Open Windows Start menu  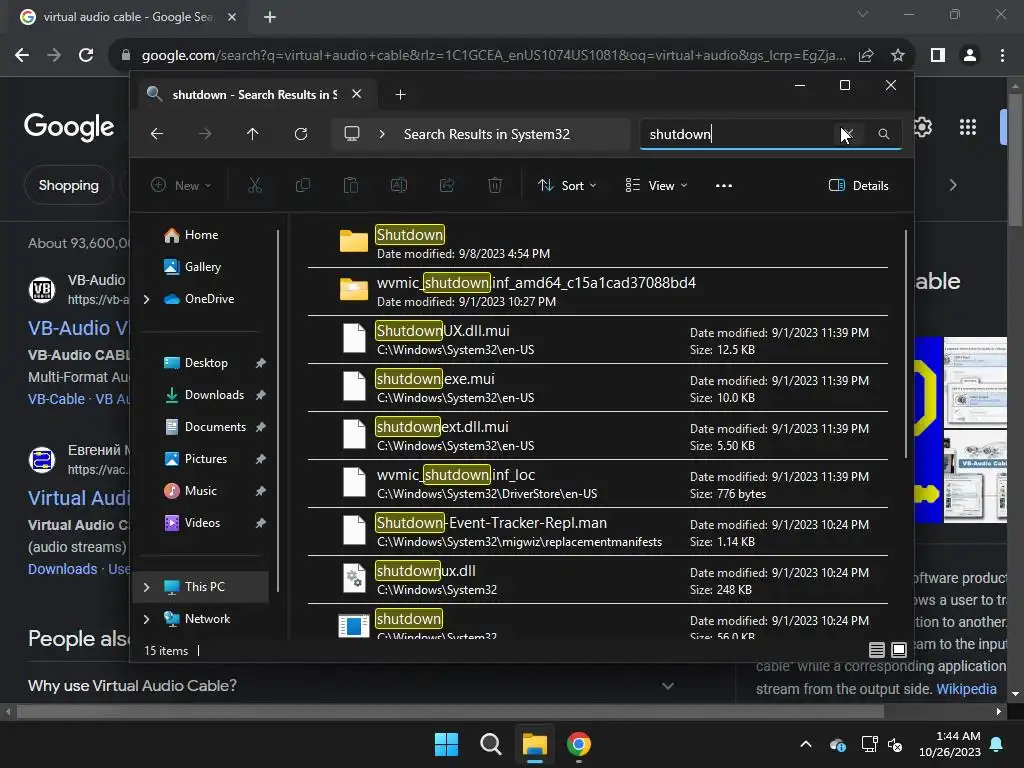pyautogui.click(x=447, y=744)
